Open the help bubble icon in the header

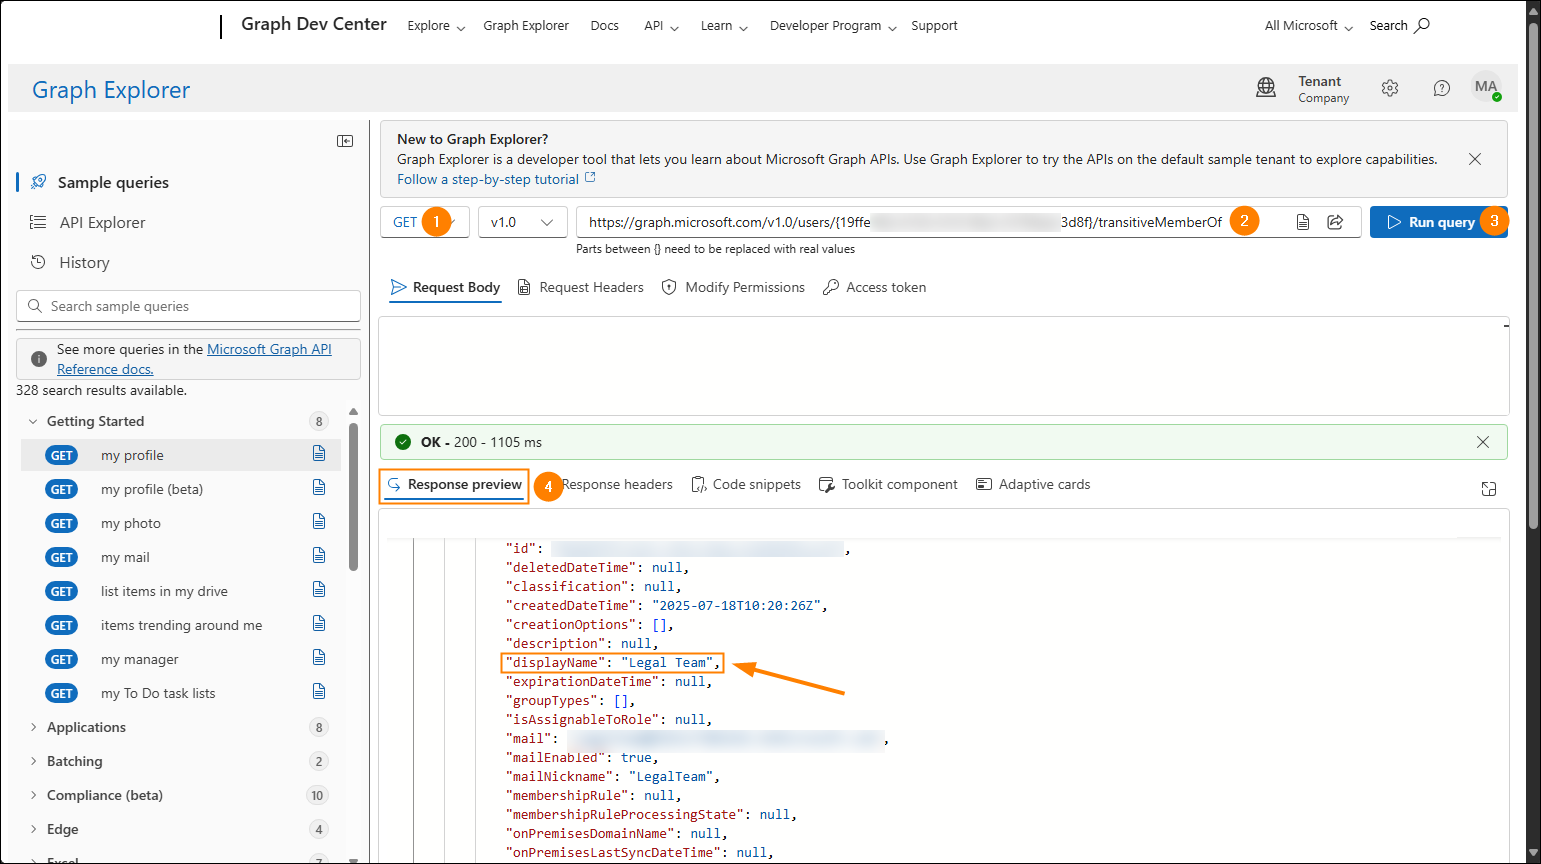1441,88
